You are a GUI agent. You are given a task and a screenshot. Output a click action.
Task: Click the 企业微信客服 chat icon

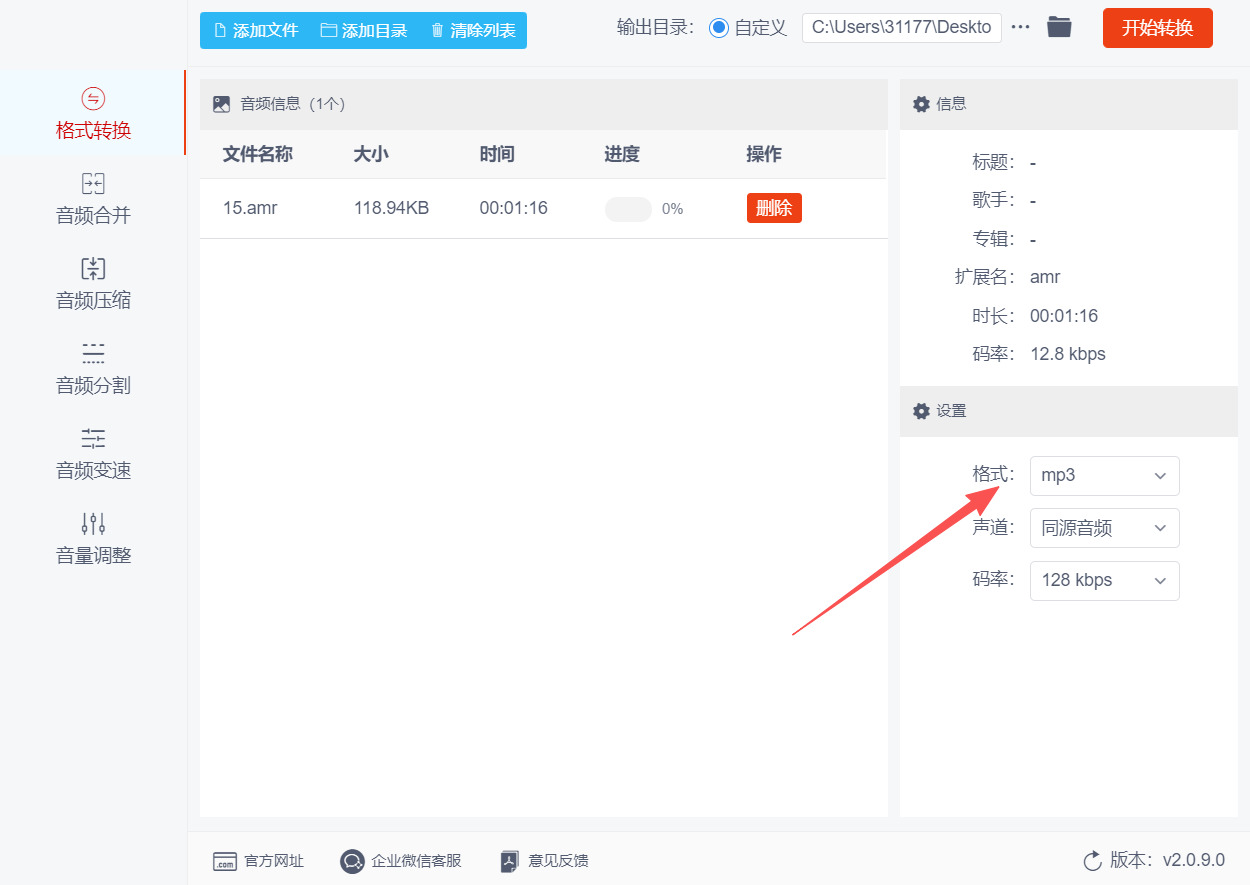(352, 861)
